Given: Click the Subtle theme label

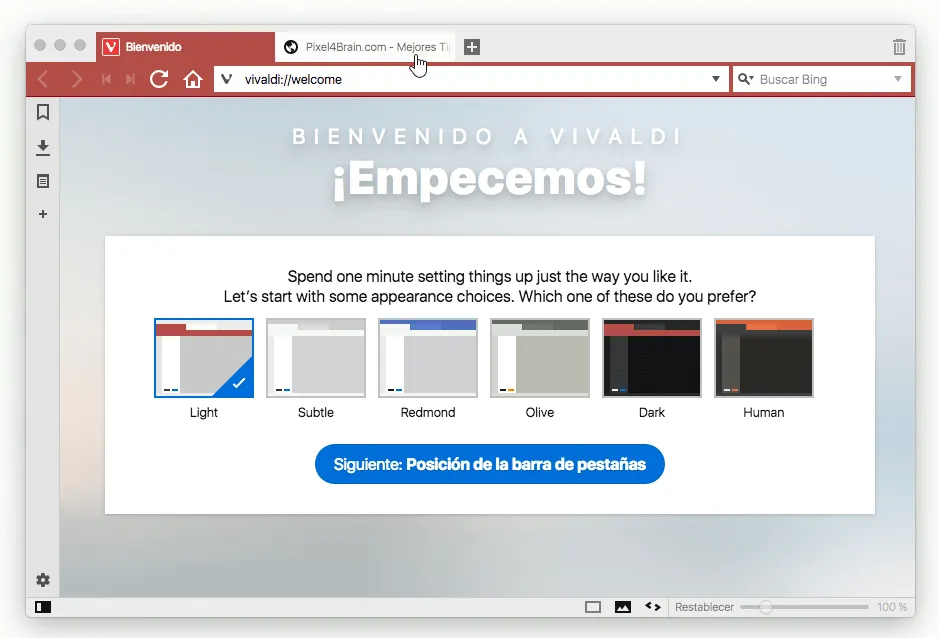Looking at the screenshot, I should pos(316,412).
